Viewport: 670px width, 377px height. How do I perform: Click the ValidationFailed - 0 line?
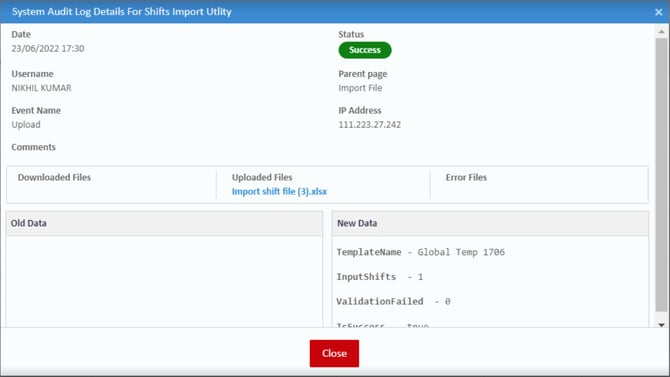click(x=393, y=301)
